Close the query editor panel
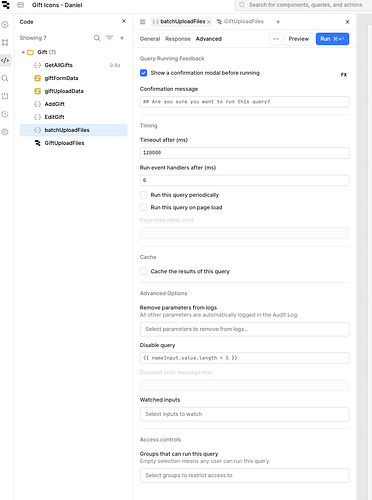The height and width of the screenshot is (500, 372). (347, 22)
